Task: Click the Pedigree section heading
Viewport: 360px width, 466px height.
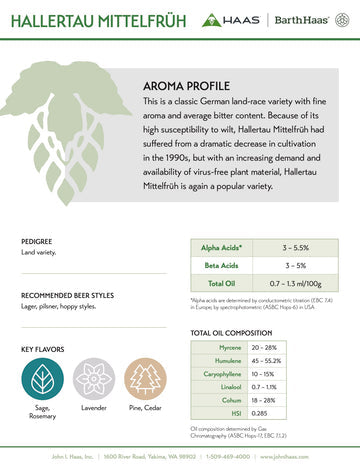Action: tap(37, 242)
